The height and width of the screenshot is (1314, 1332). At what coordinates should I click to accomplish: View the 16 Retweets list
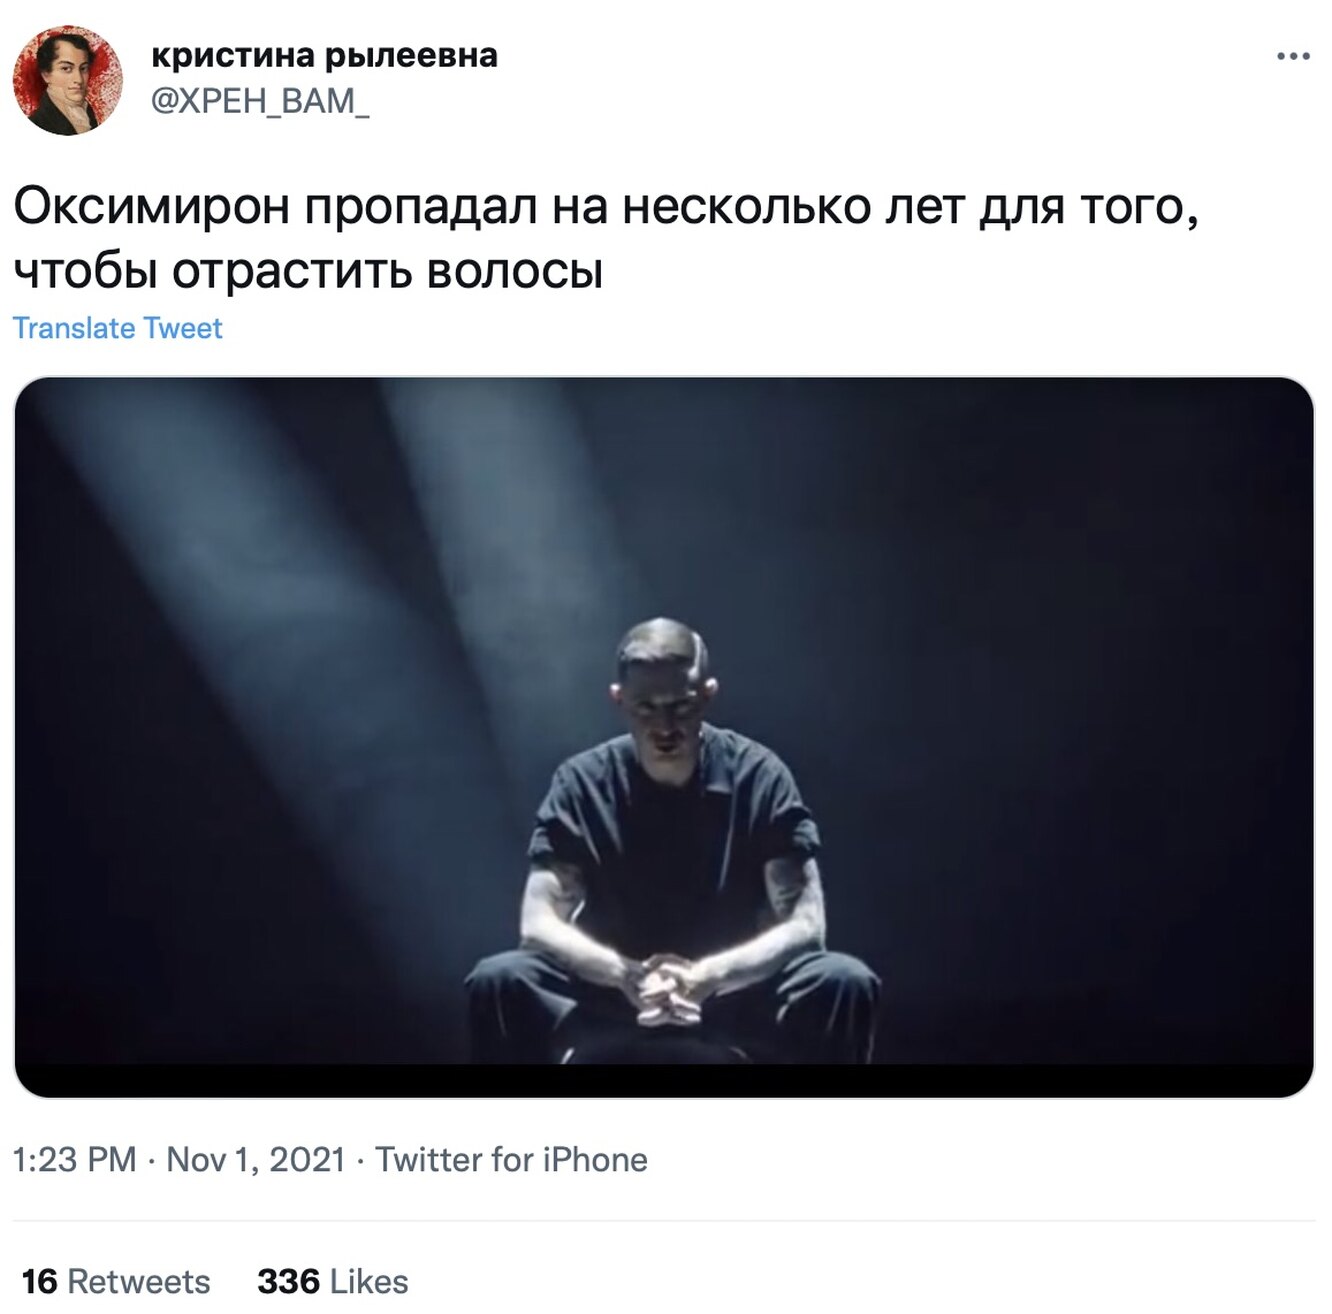point(116,1281)
